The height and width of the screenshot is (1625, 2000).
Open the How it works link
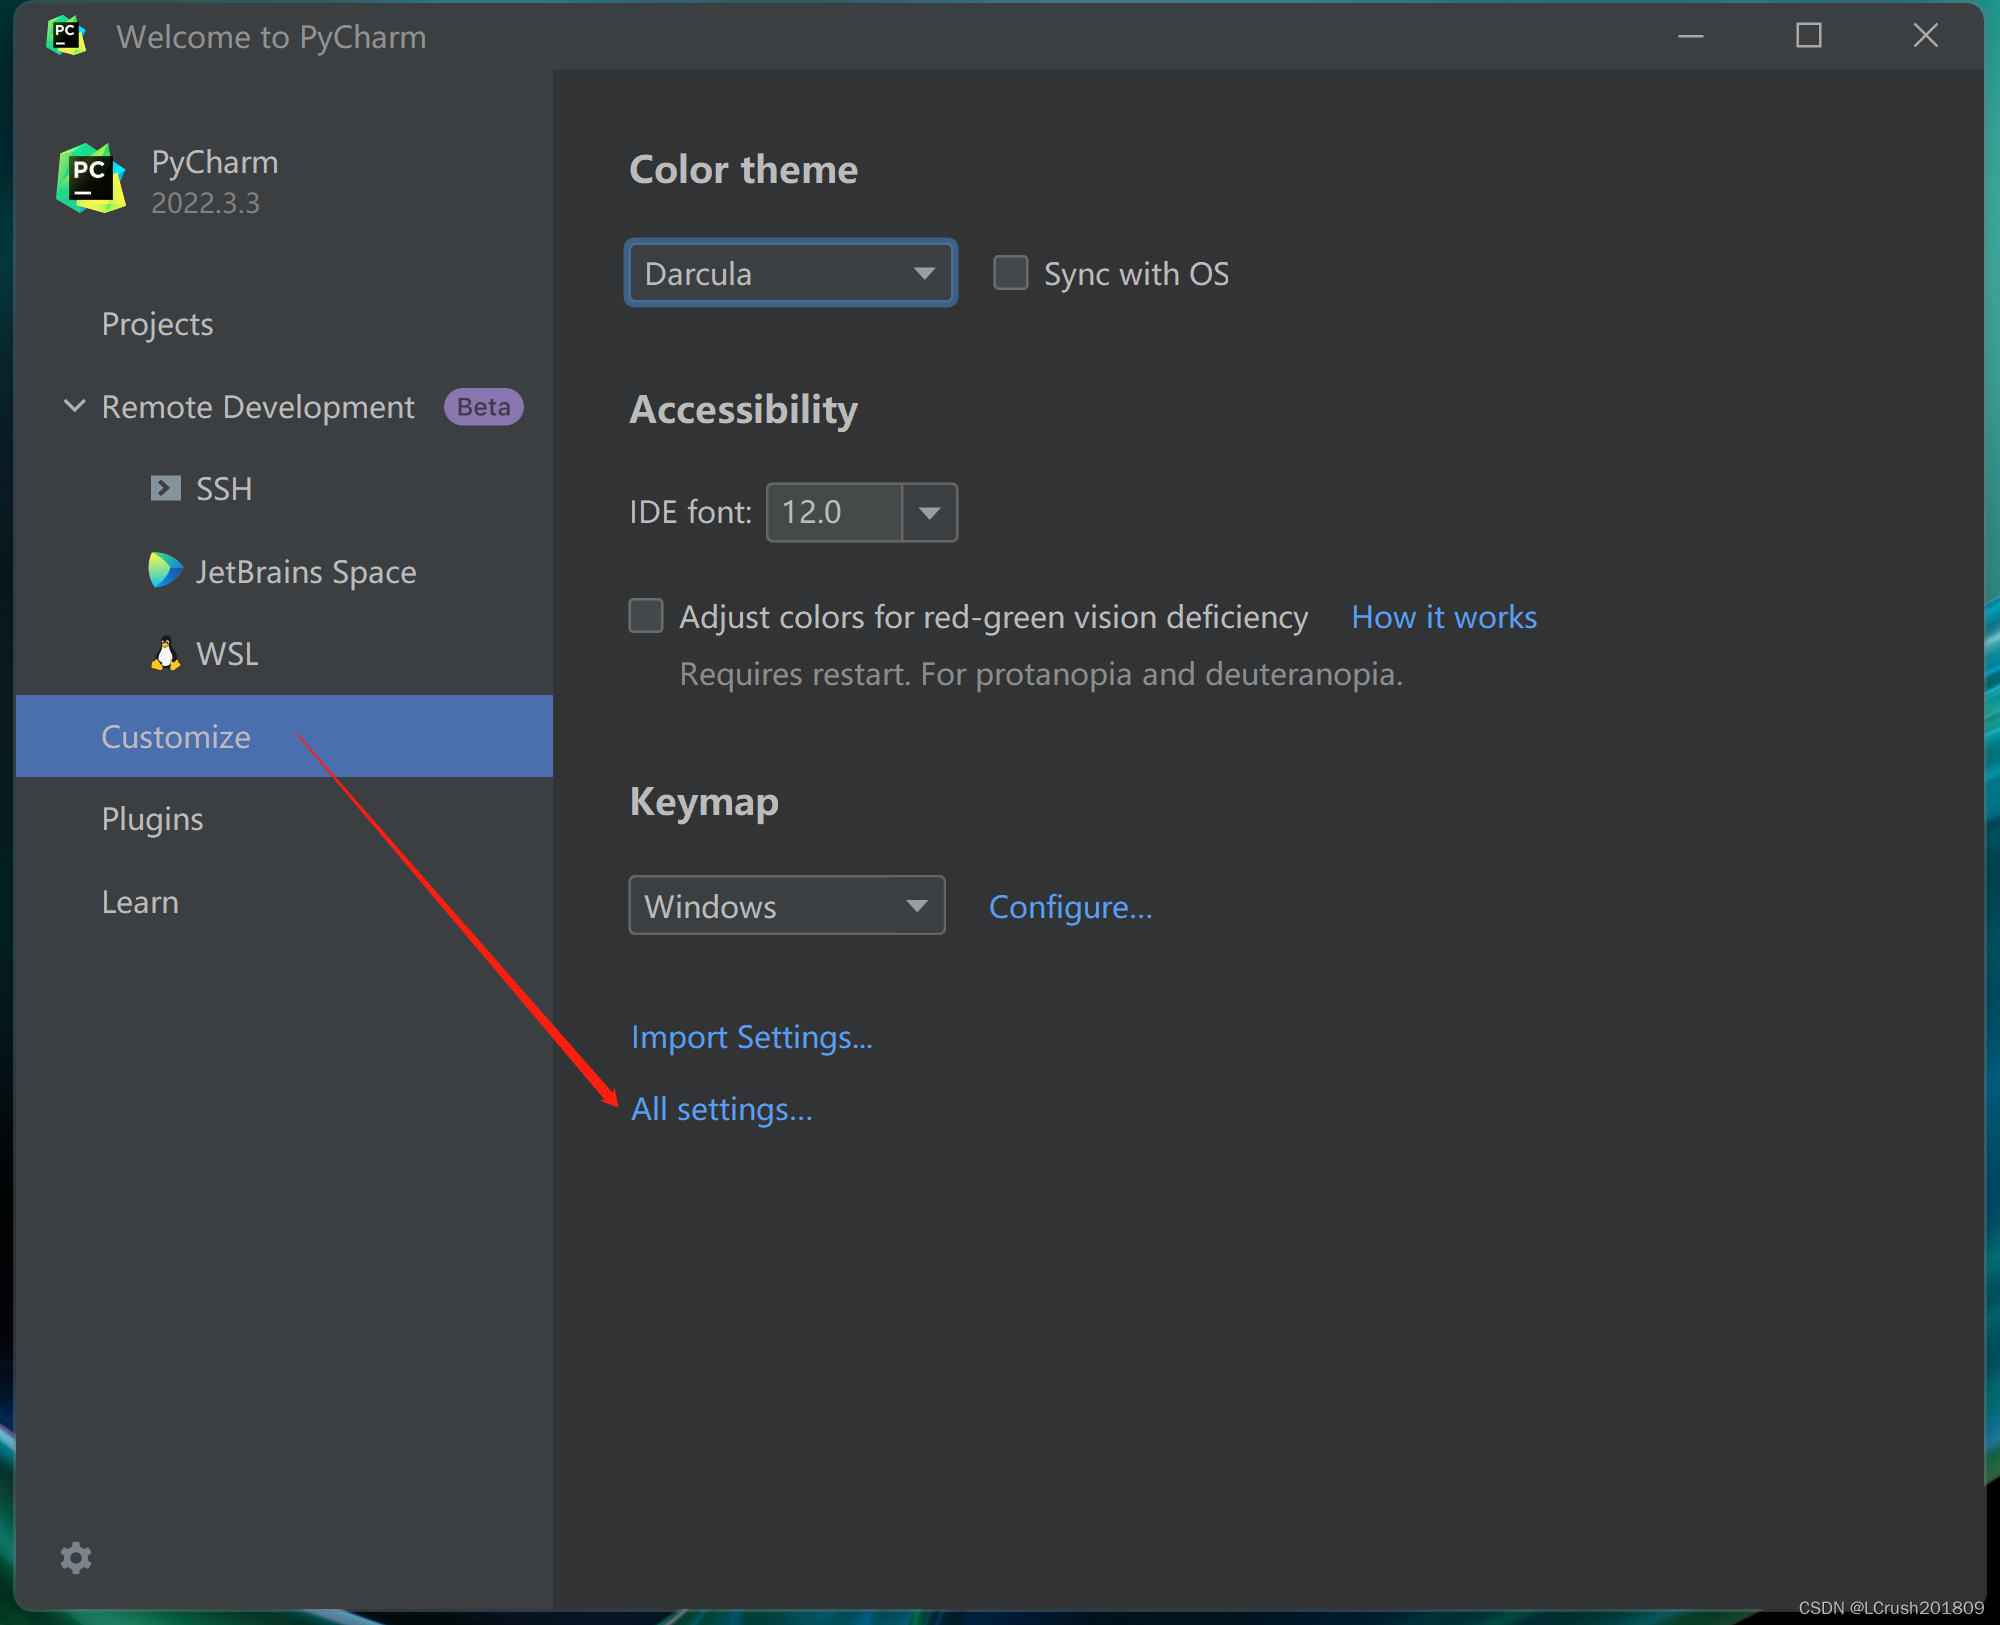tap(1443, 616)
